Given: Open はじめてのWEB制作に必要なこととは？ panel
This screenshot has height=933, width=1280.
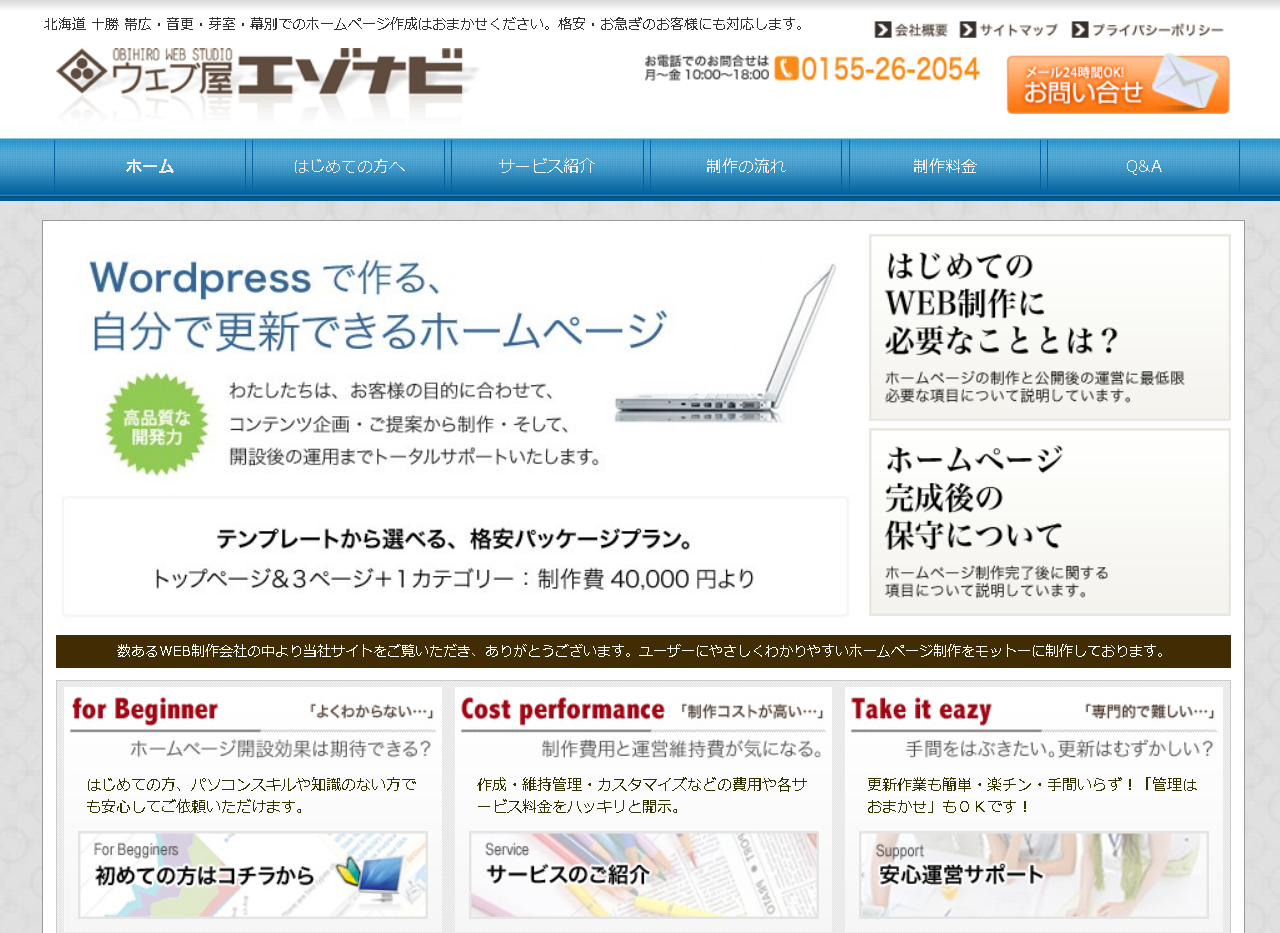Looking at the screenshot, I should point(1050,327).
